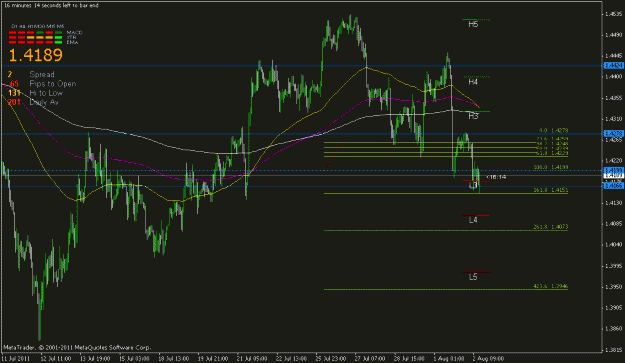Click the '<16:14' bar countdown label
Viewport: 625px width, 363px height.
pyautogui.click(x=496, y=177)
